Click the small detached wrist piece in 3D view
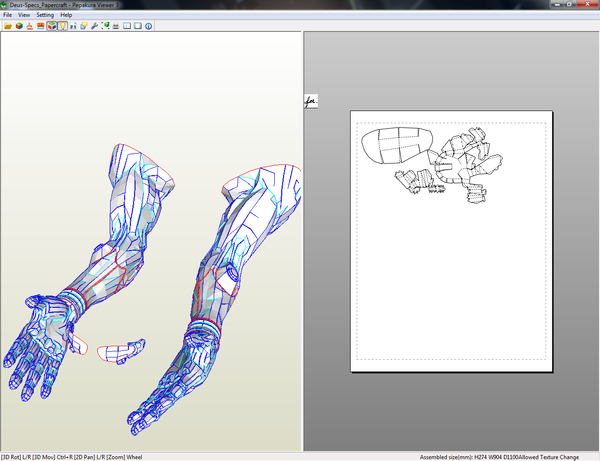 pos(121,351)
